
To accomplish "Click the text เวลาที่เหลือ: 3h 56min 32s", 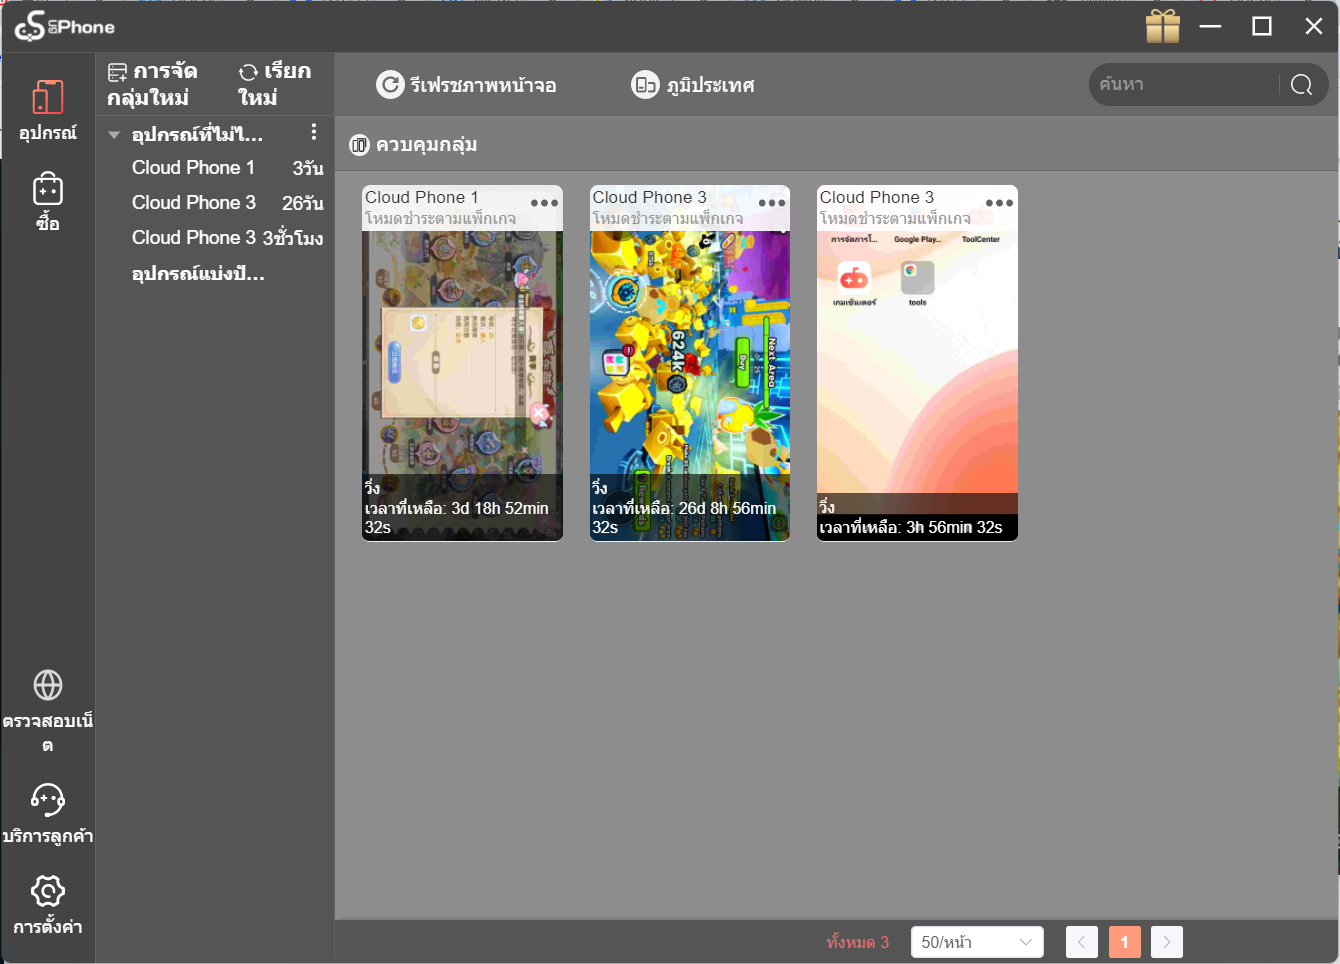I will click(911, 527).
